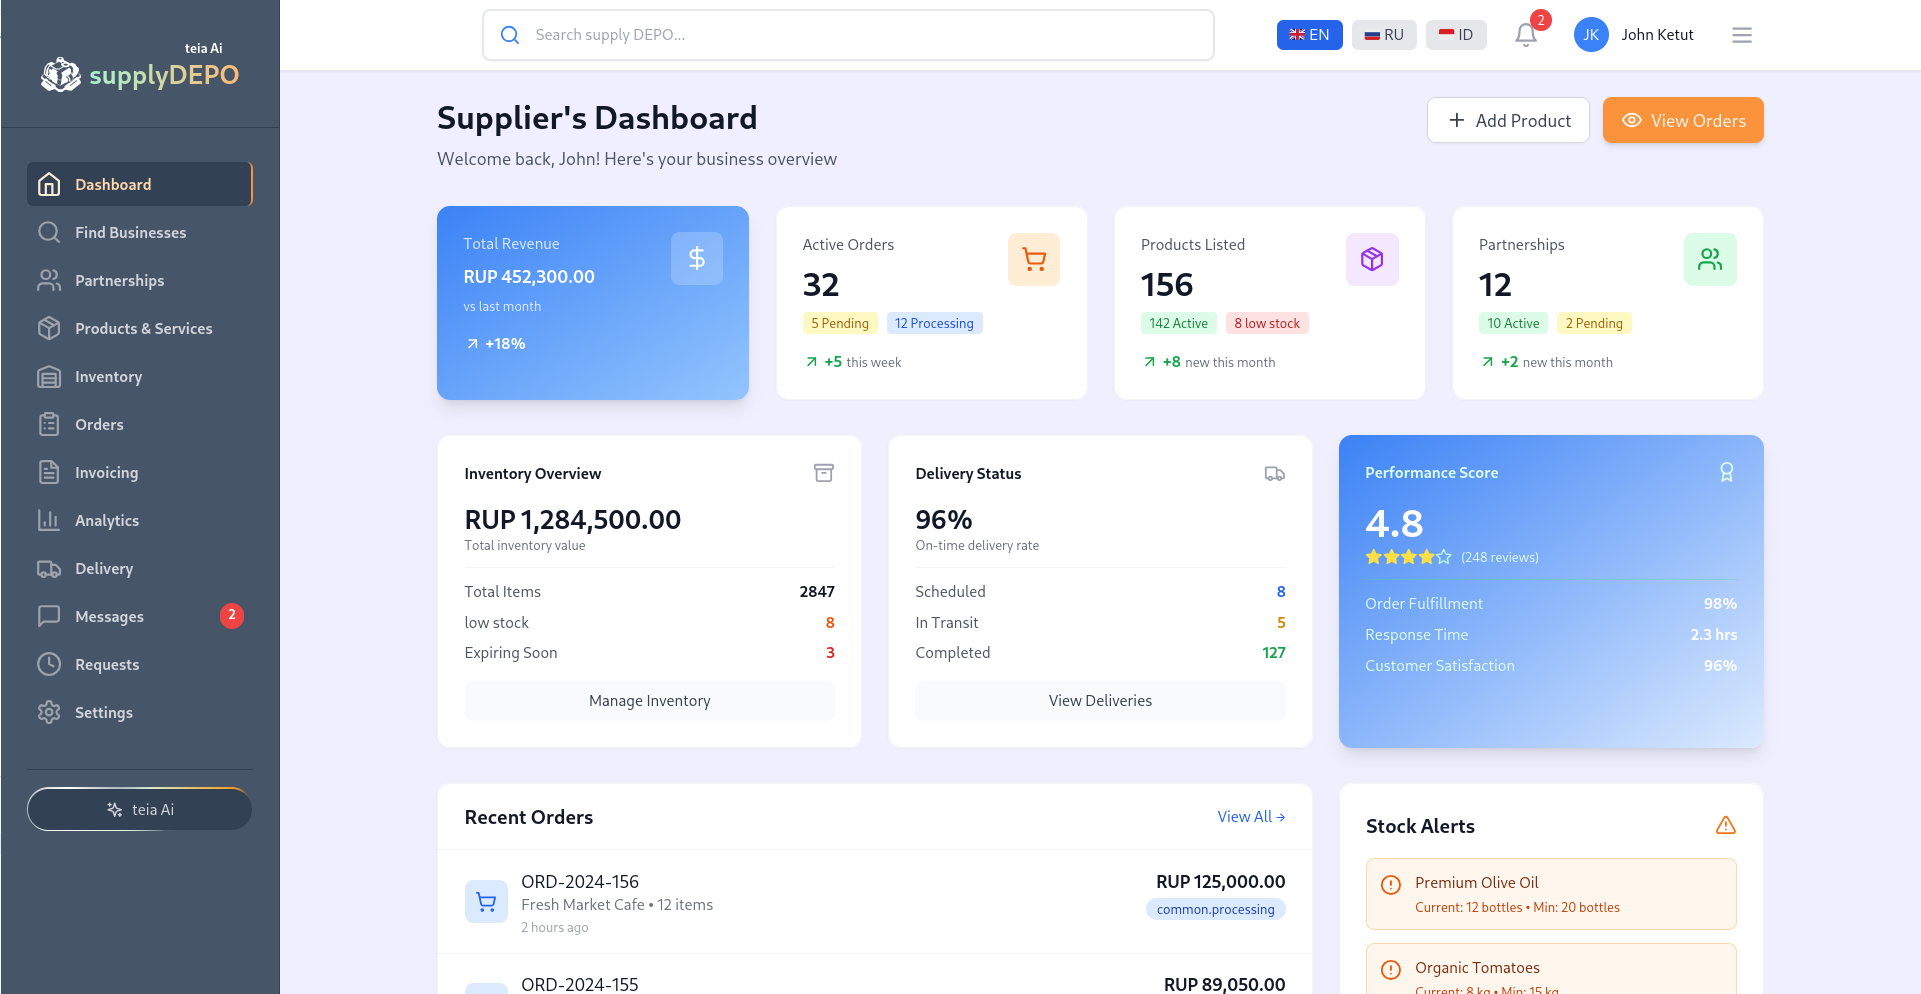Open the Premium Olive Oil alert

coord(1551,894)
